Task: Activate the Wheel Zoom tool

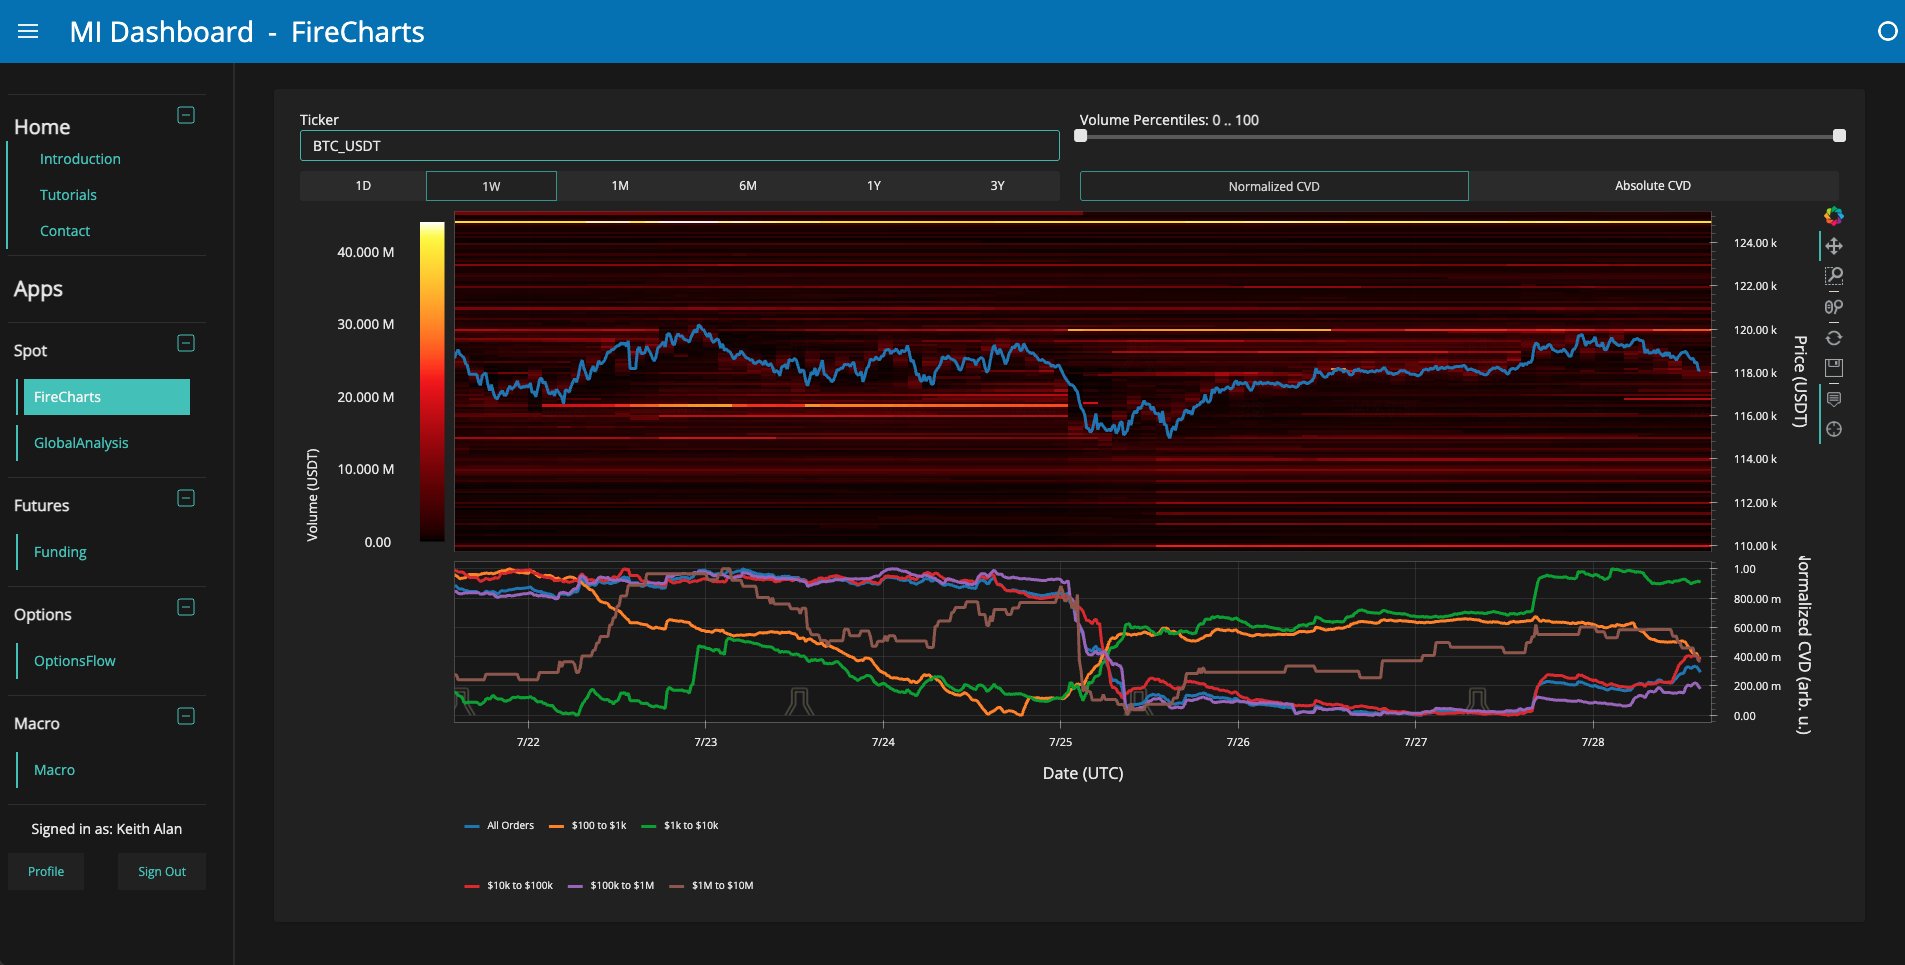Action: (x=1833, y=307)
